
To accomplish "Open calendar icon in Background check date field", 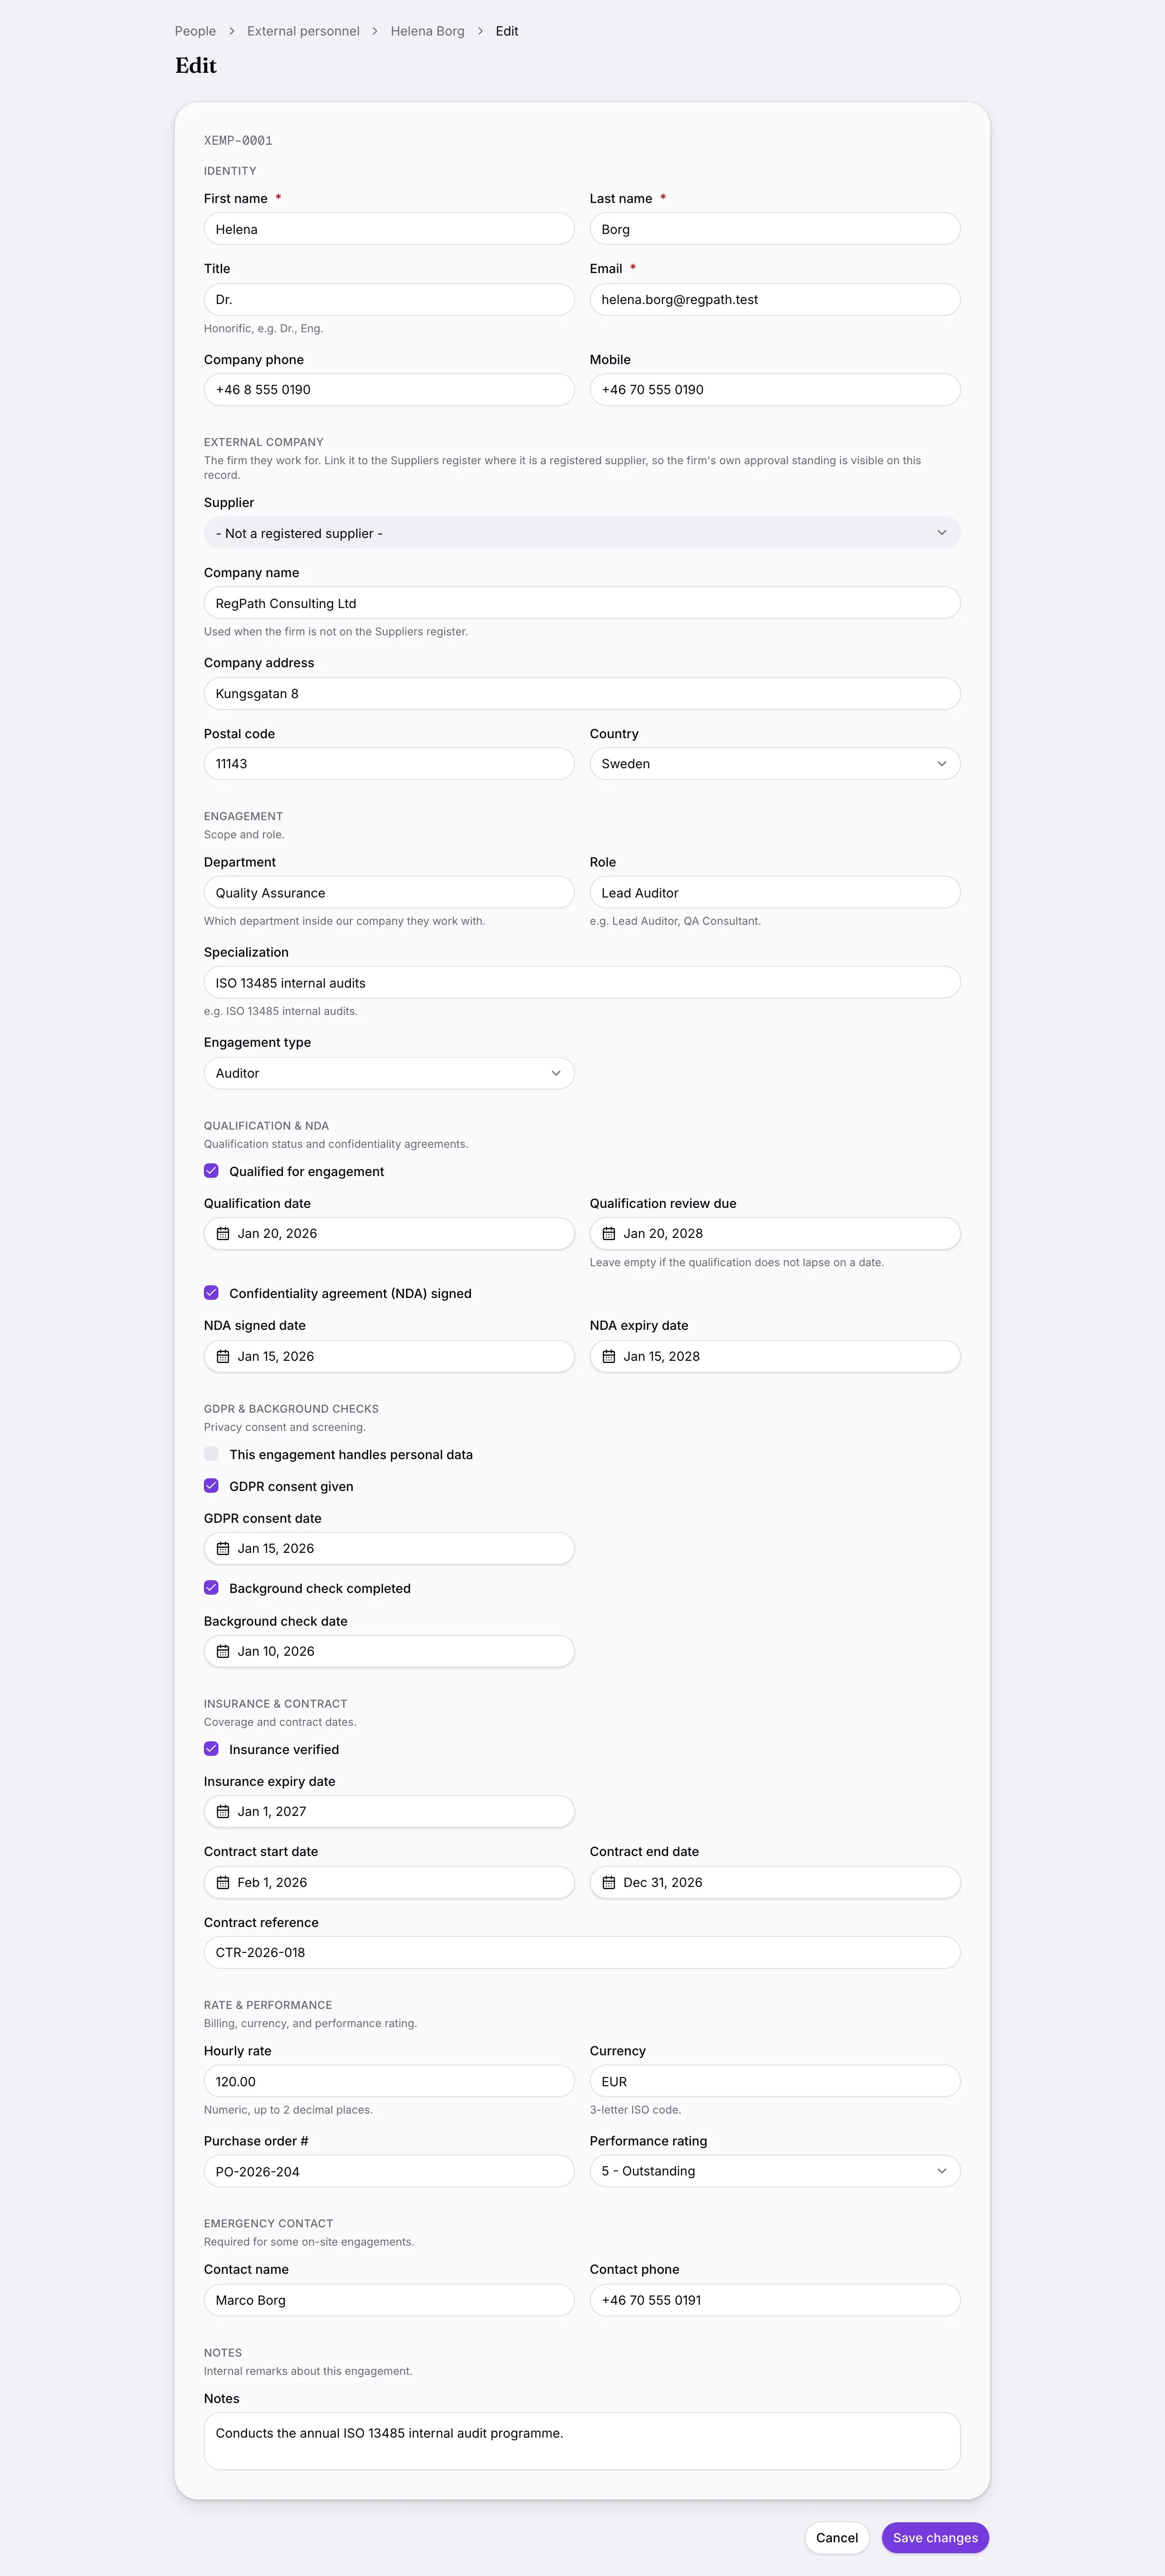I will tap(223, 1651).
